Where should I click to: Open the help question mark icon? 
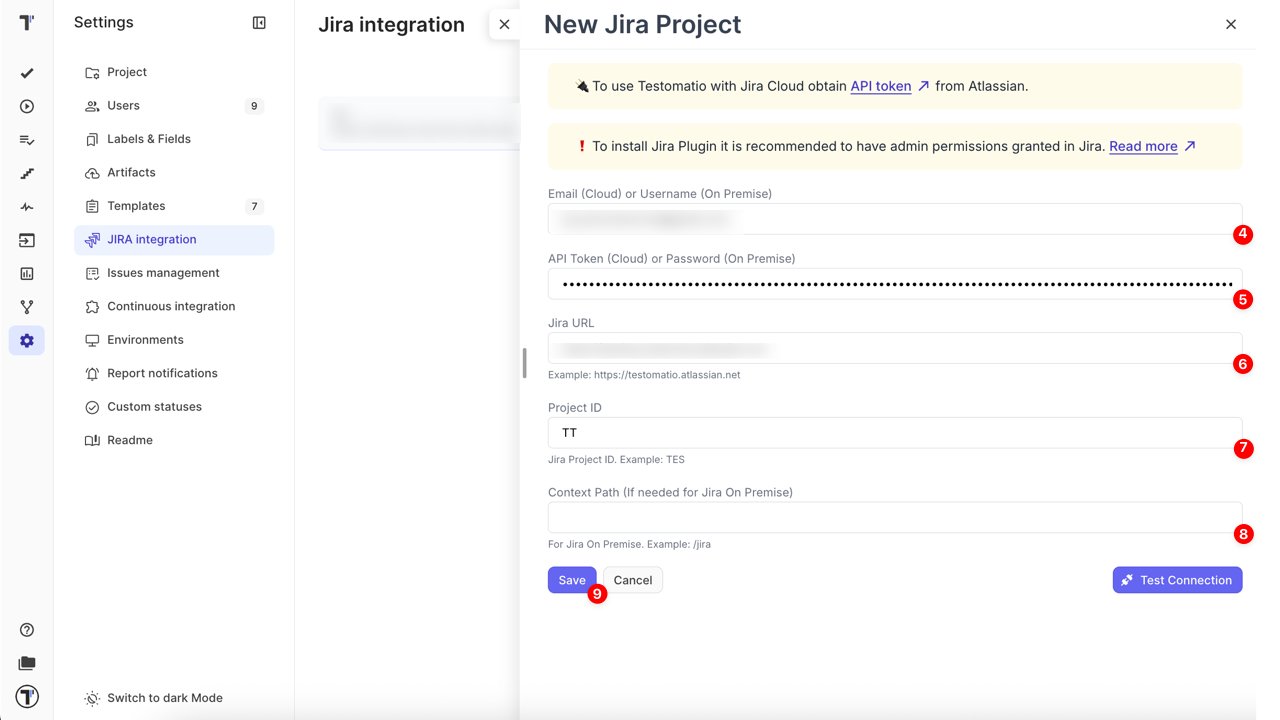pyautogui.click(x=26, y=630)
